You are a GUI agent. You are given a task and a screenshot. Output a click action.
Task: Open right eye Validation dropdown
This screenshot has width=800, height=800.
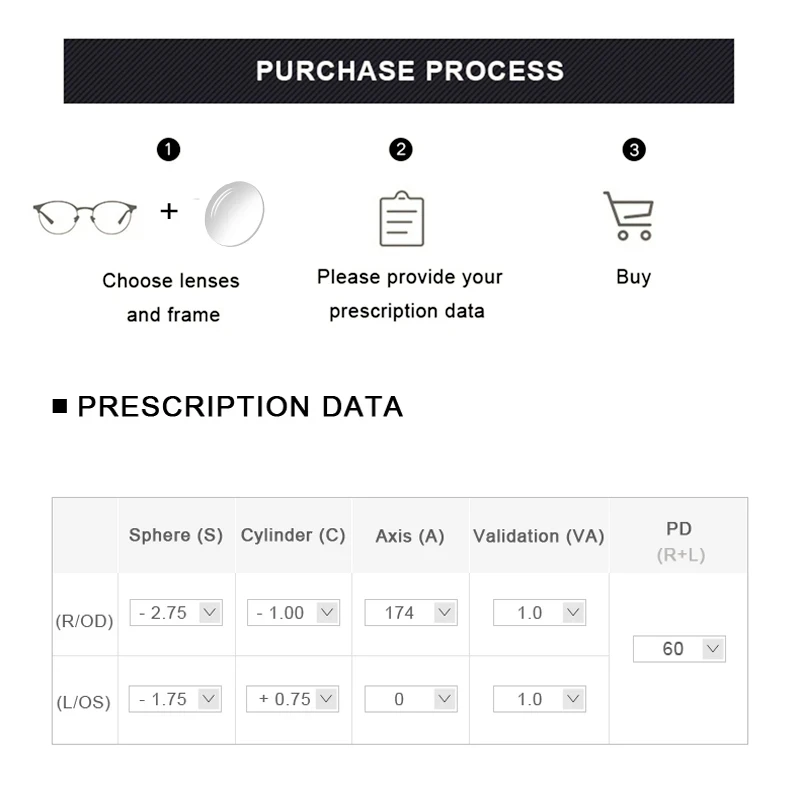pos(539,613)
